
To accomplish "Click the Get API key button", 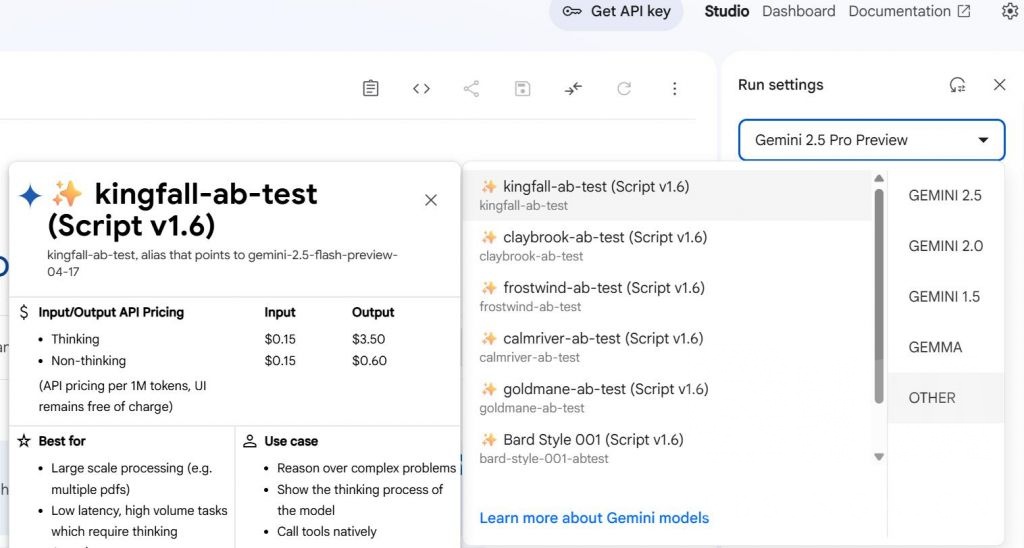I will tap(616, 12).
